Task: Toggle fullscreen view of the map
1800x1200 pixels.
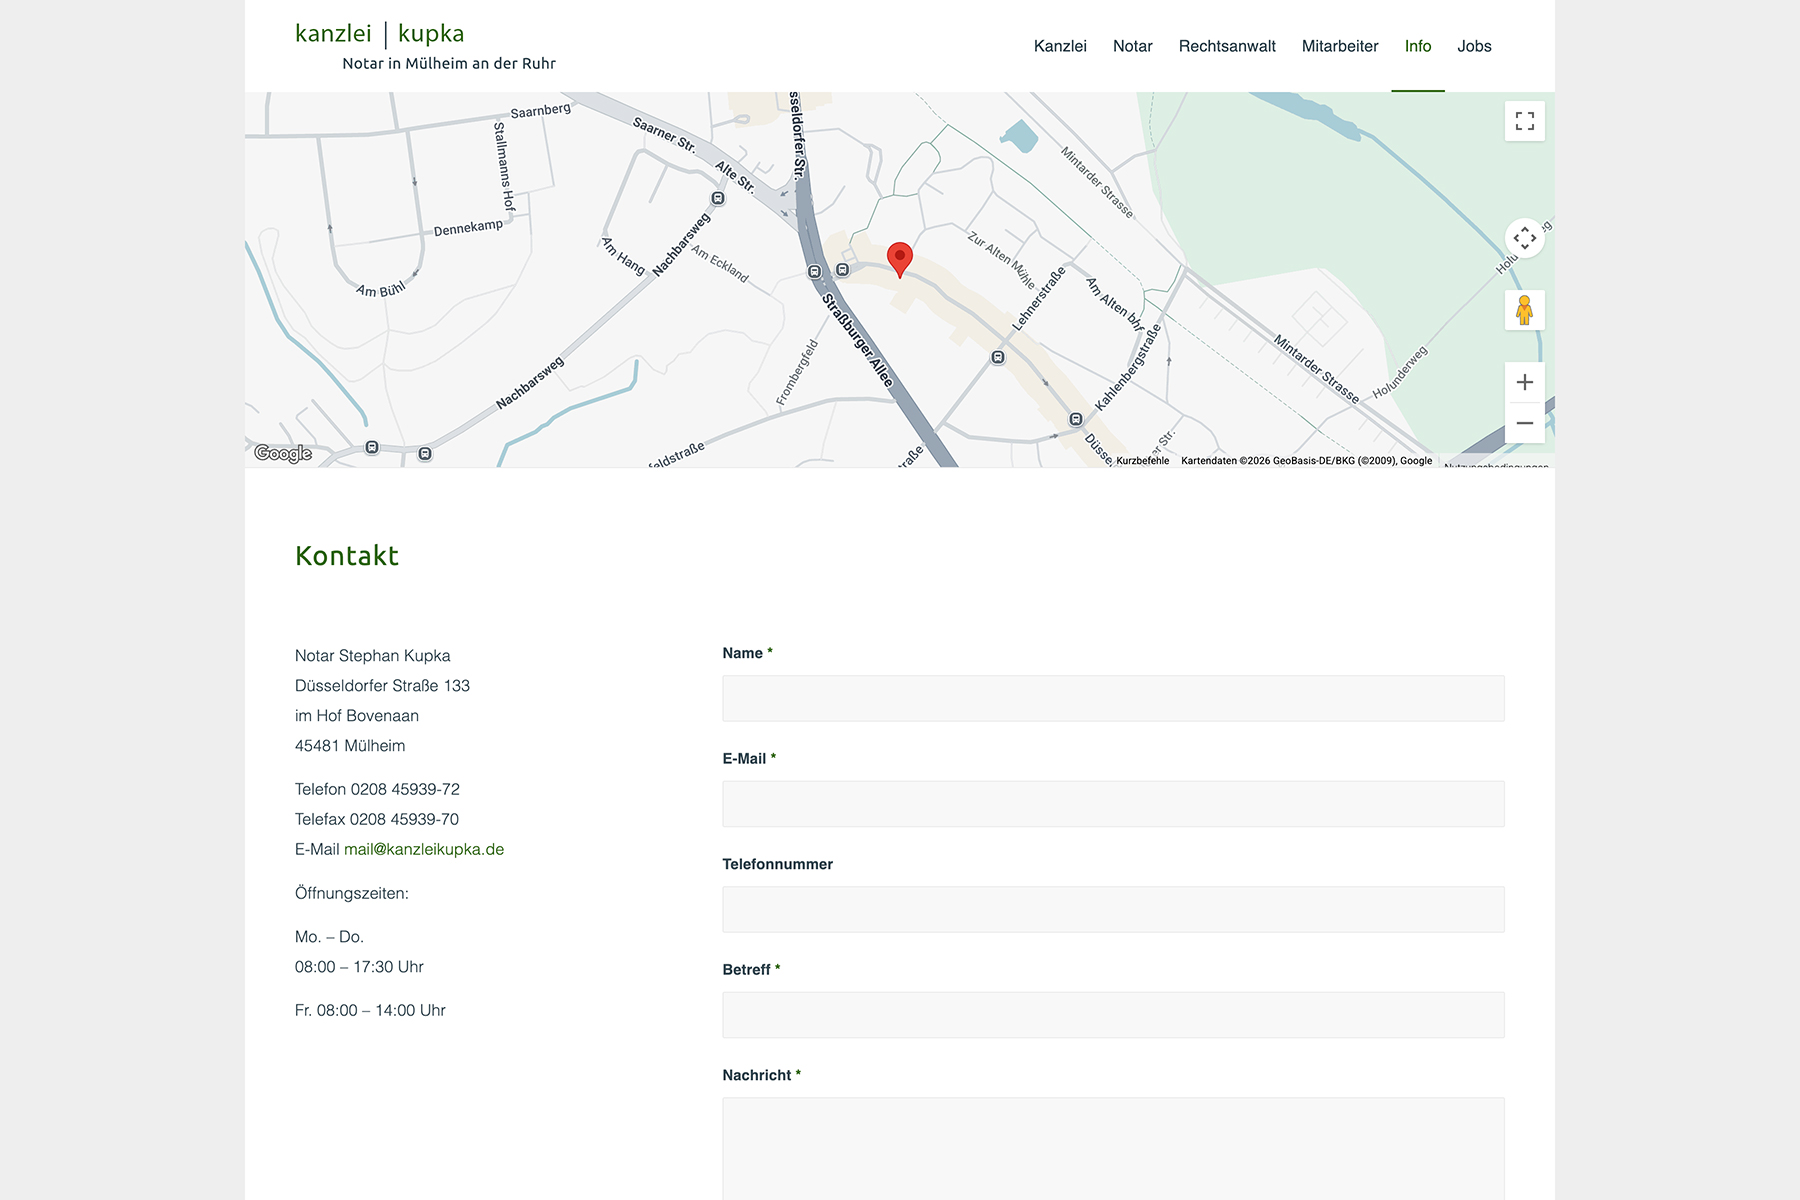Action: 1524,121
